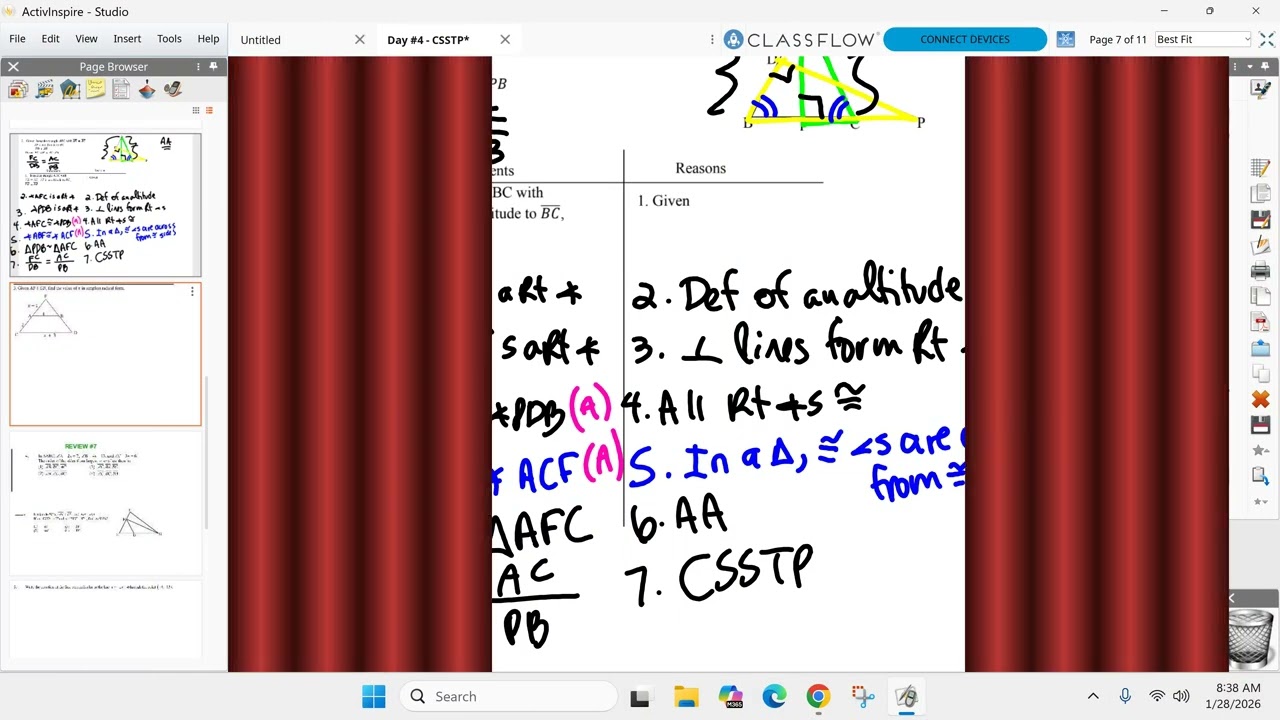Open the Windows Start menu
Image resolution: width=1280 pixels, height=720 pixels.
[374, 697]
